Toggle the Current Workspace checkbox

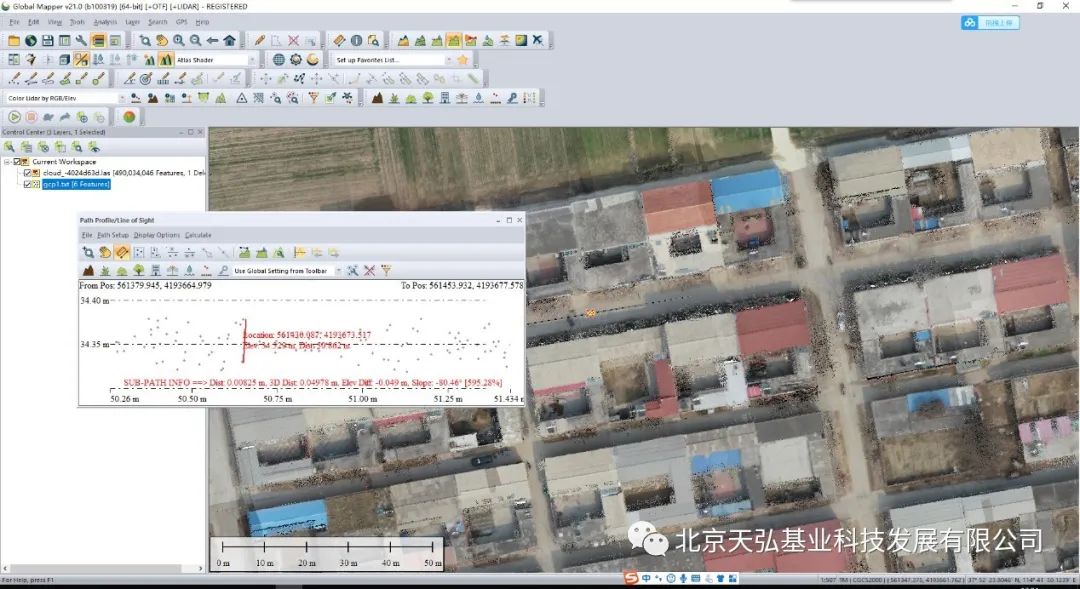click(17, 162)
